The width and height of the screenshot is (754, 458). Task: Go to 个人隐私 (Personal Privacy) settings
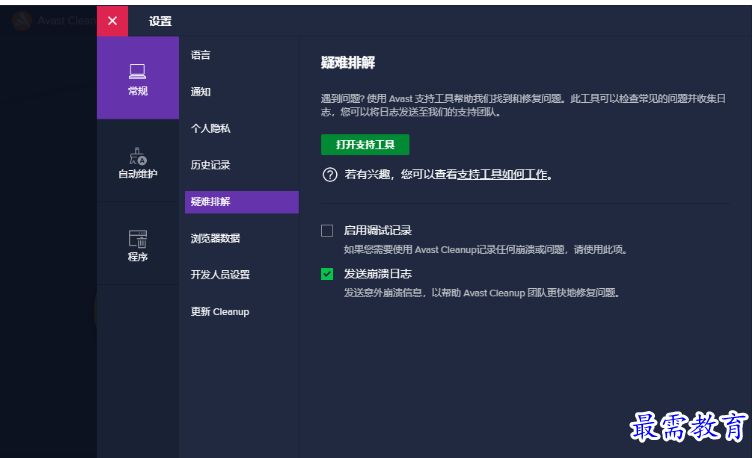(211, 128)
